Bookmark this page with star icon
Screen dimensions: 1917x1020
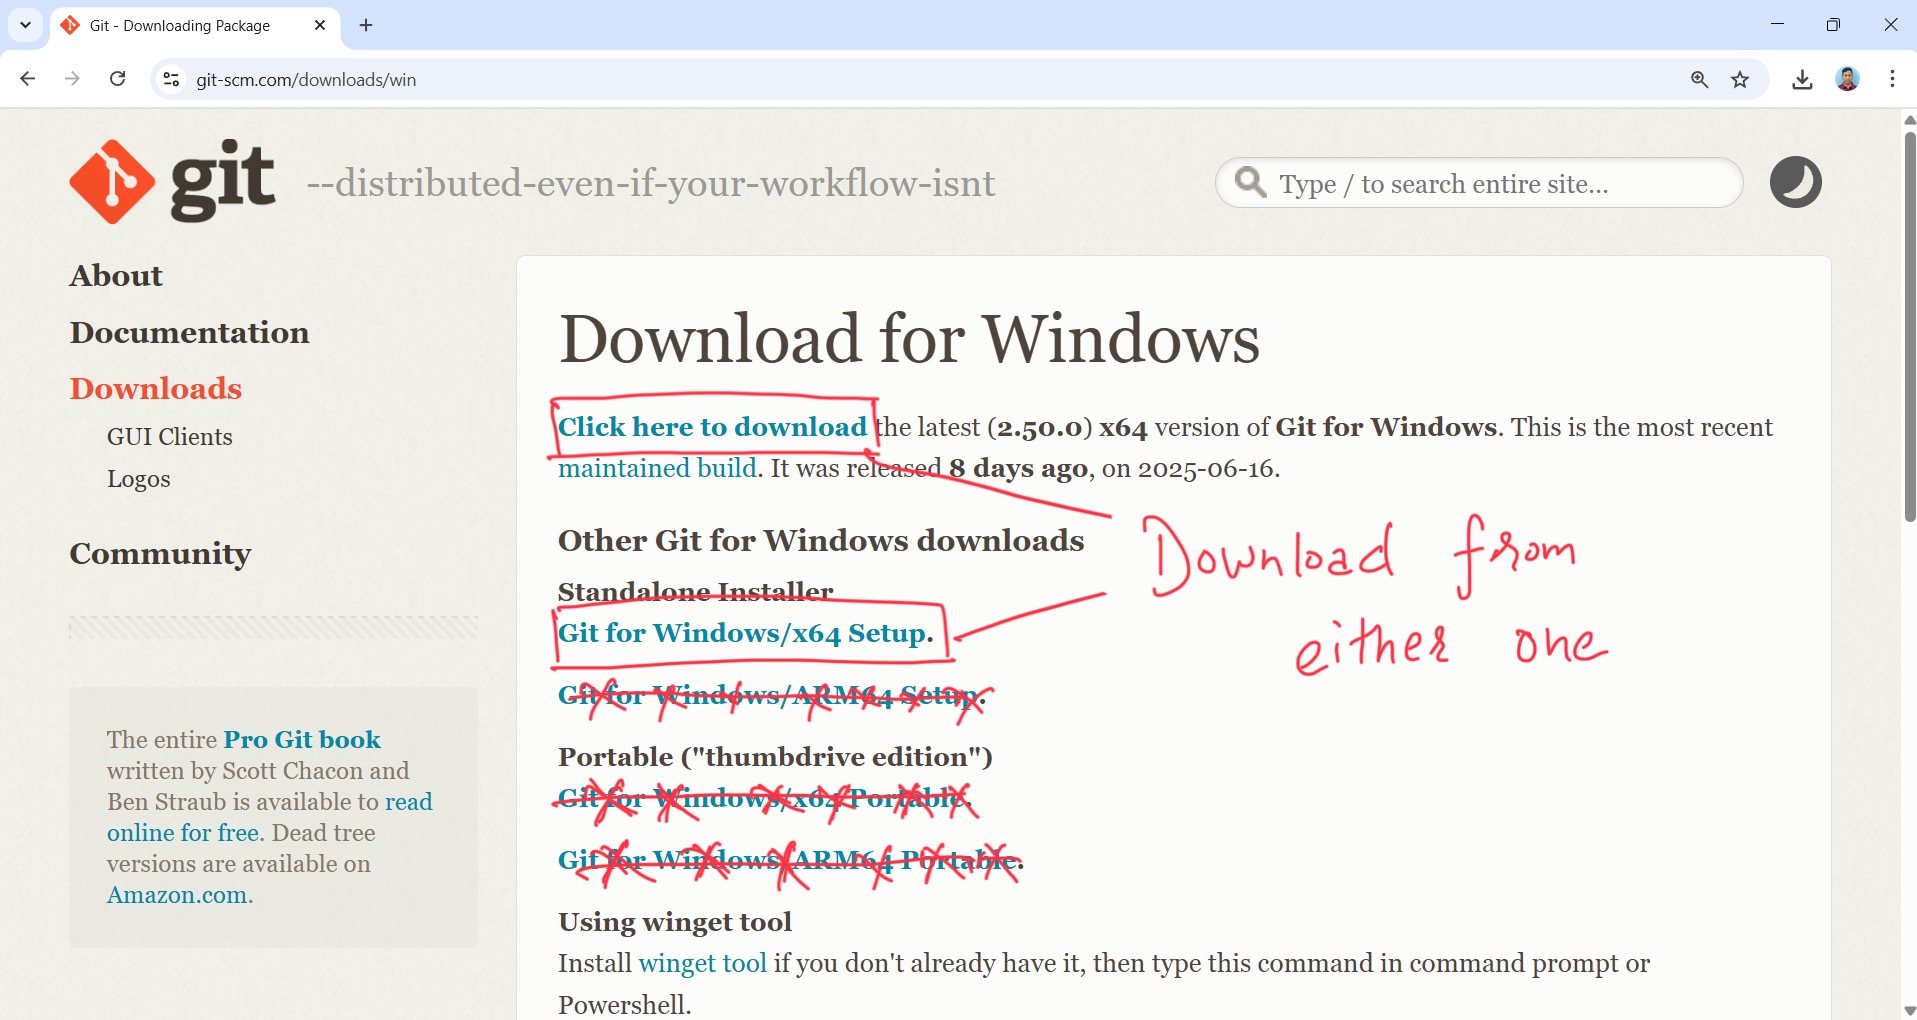point(1740,79)
